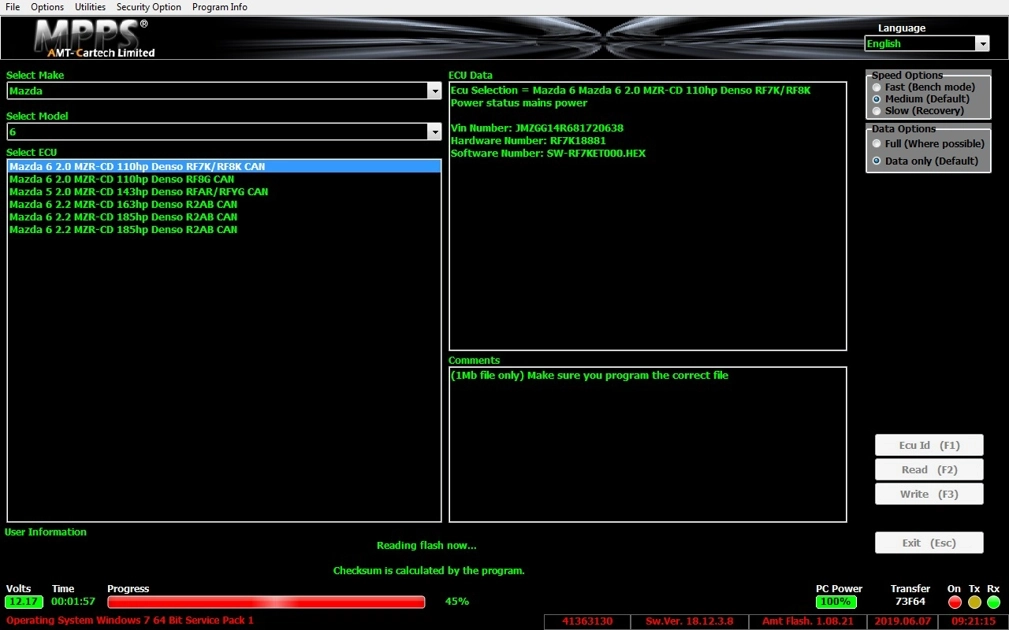Click the Software Number SW-RF7KET000.HEX line
This screenshot has width=1009, height=630.
(x=548, y=153)
